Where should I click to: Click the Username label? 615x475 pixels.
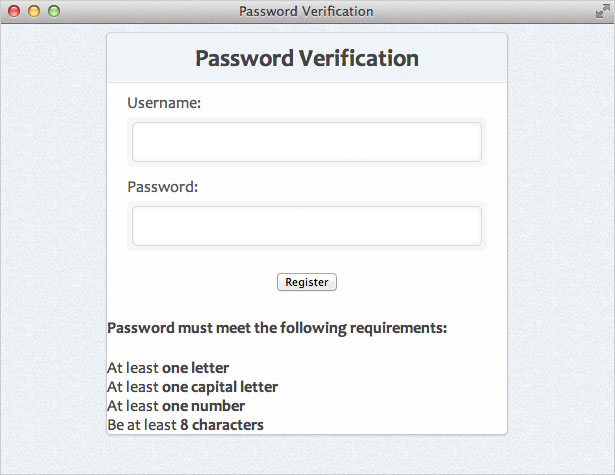[164, 102]
